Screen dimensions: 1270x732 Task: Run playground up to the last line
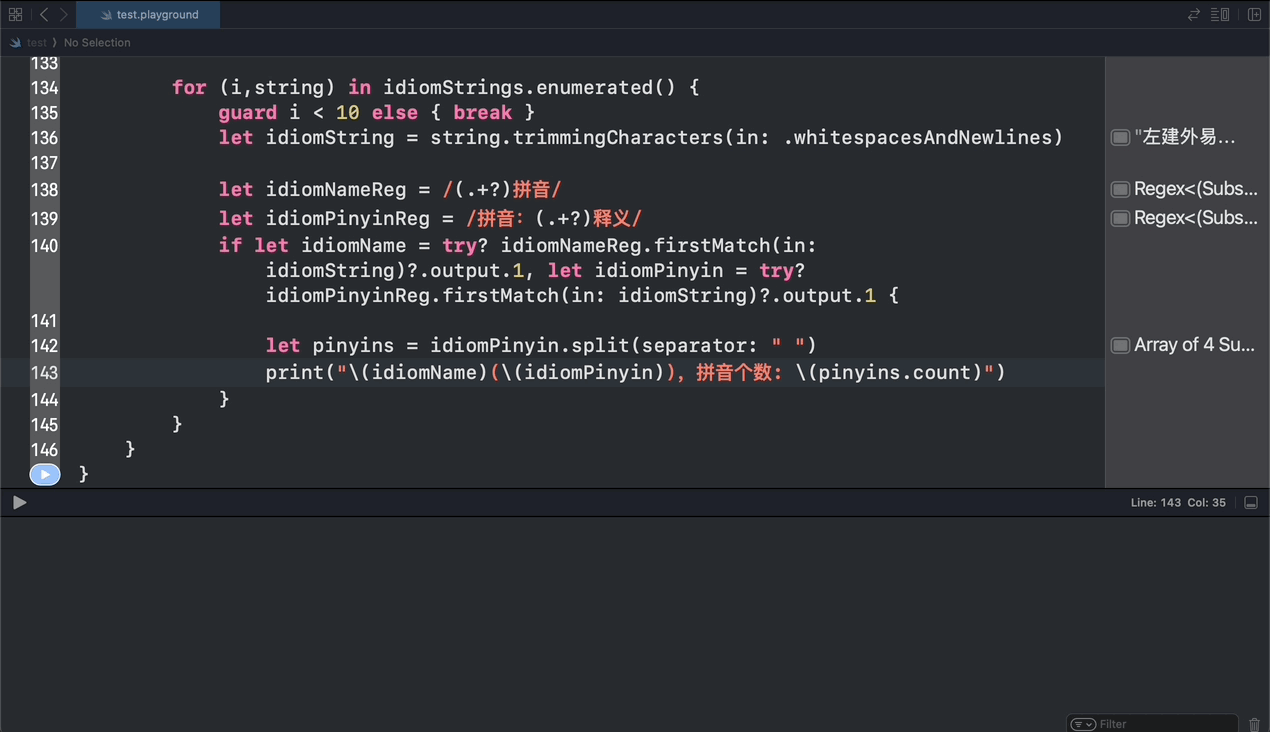(x=45, y=474)
